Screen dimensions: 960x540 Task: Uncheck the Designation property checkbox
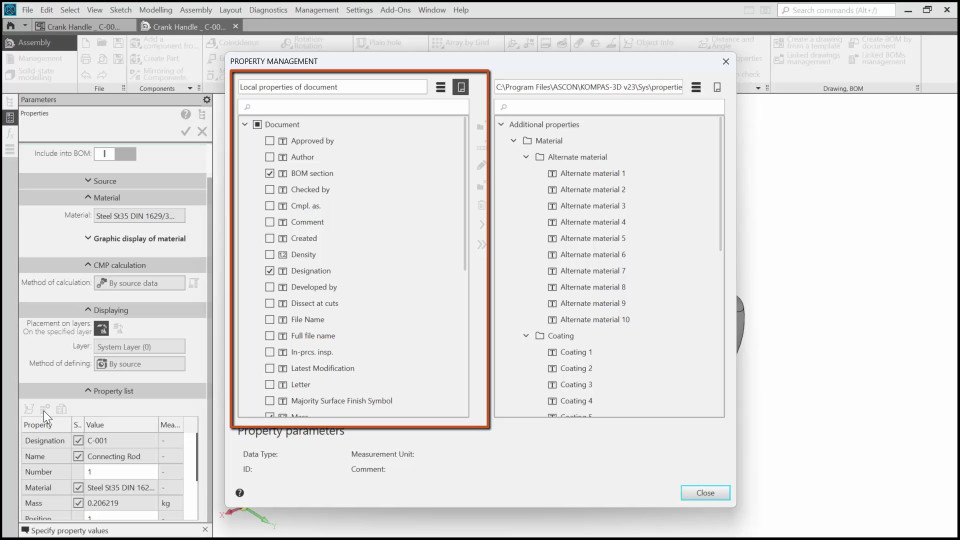click(x=270, y=271)
